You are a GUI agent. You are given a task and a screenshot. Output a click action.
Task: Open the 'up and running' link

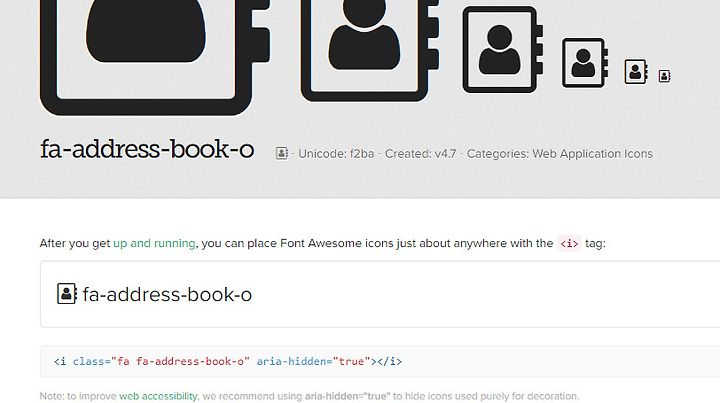pos(154,243)
